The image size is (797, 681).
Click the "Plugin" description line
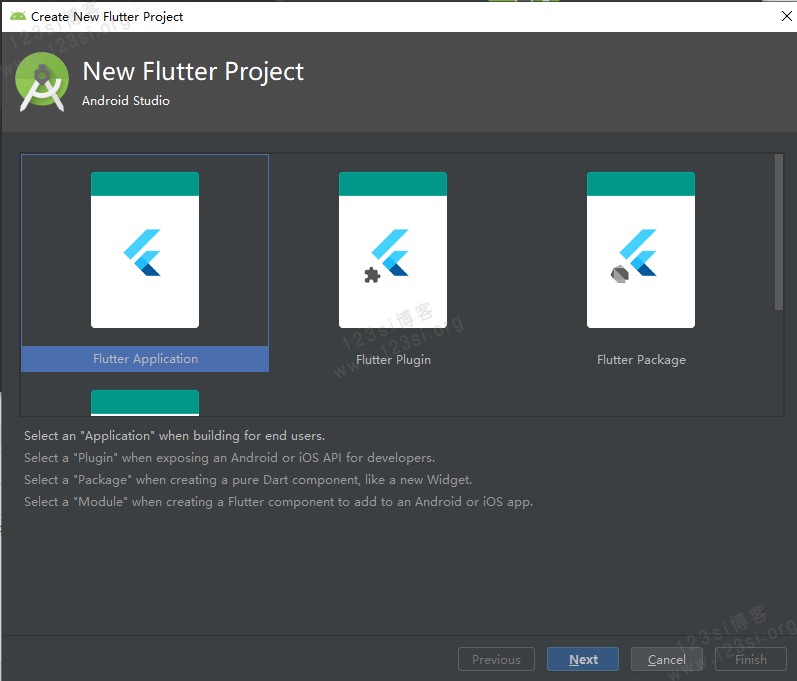click(229, 457)
